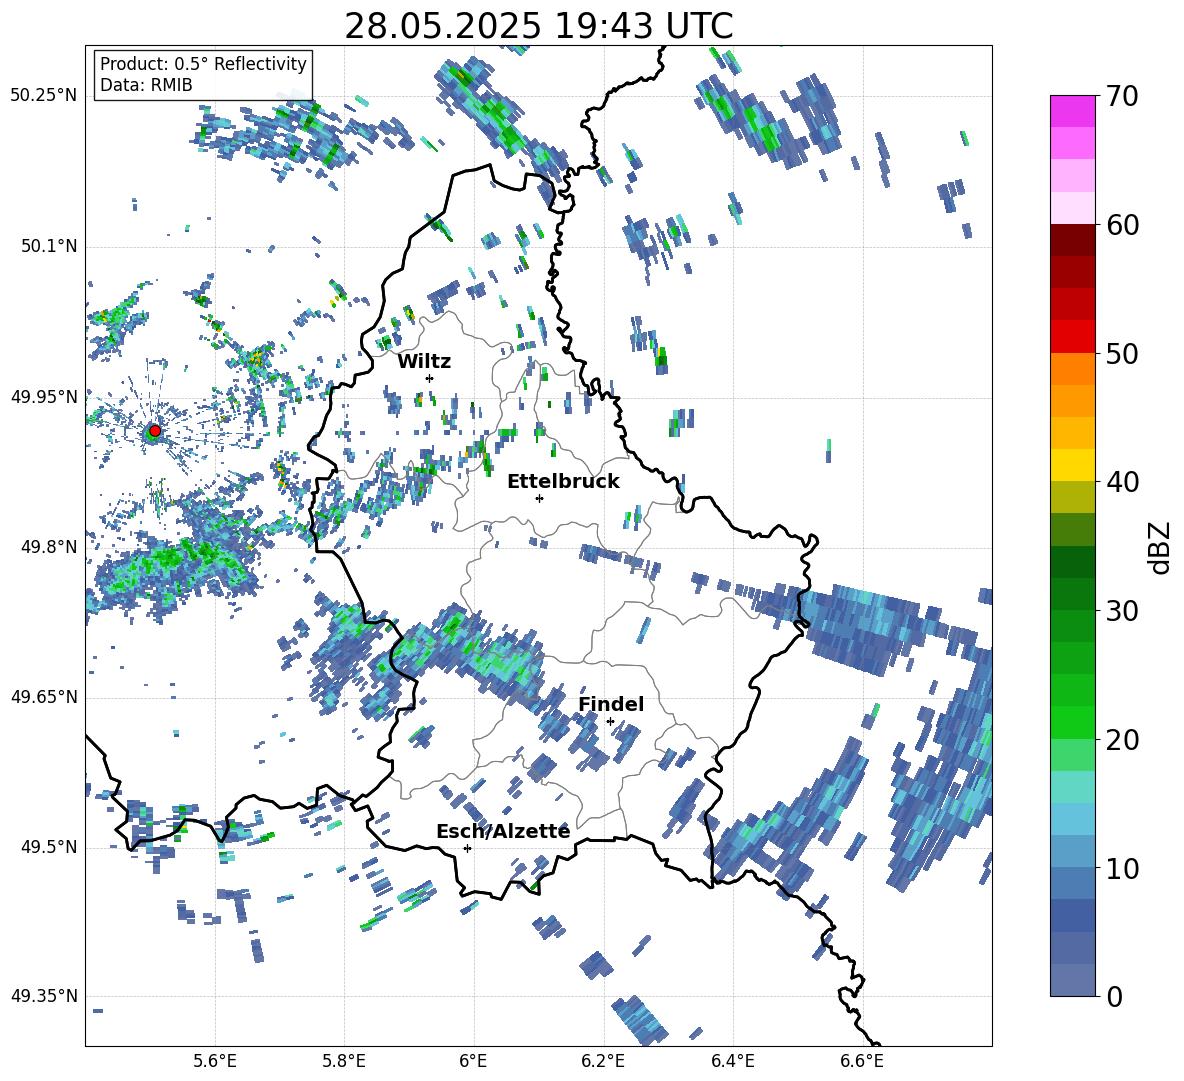Click the 49.65°N latitude label
The image size is (1184, 1081).
[x=44, y=696]
